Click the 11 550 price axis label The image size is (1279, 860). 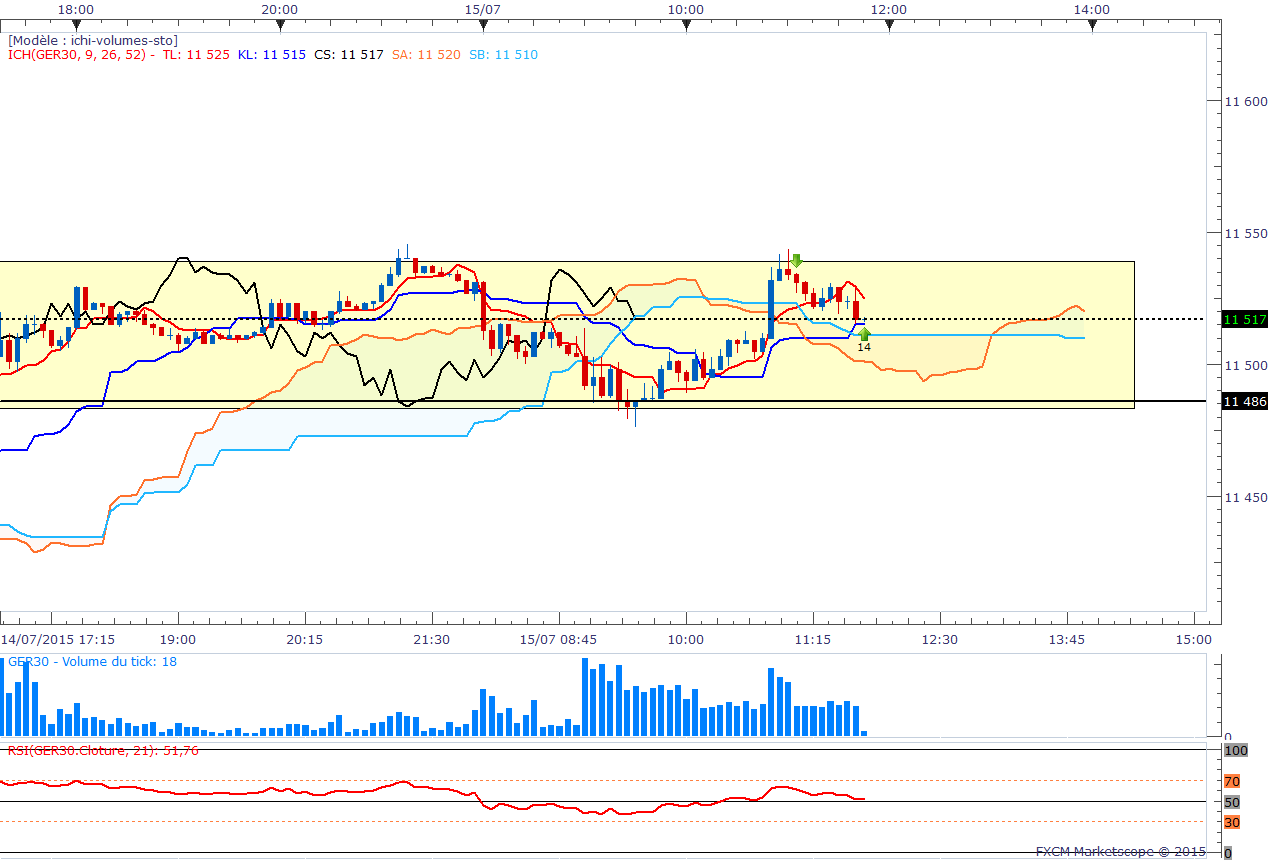(1246, 233)
